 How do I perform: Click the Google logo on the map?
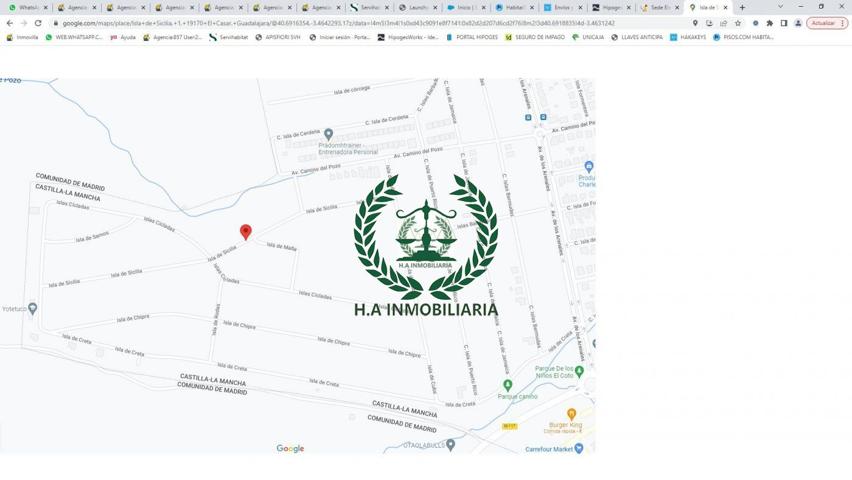click(x=290, y=448)
